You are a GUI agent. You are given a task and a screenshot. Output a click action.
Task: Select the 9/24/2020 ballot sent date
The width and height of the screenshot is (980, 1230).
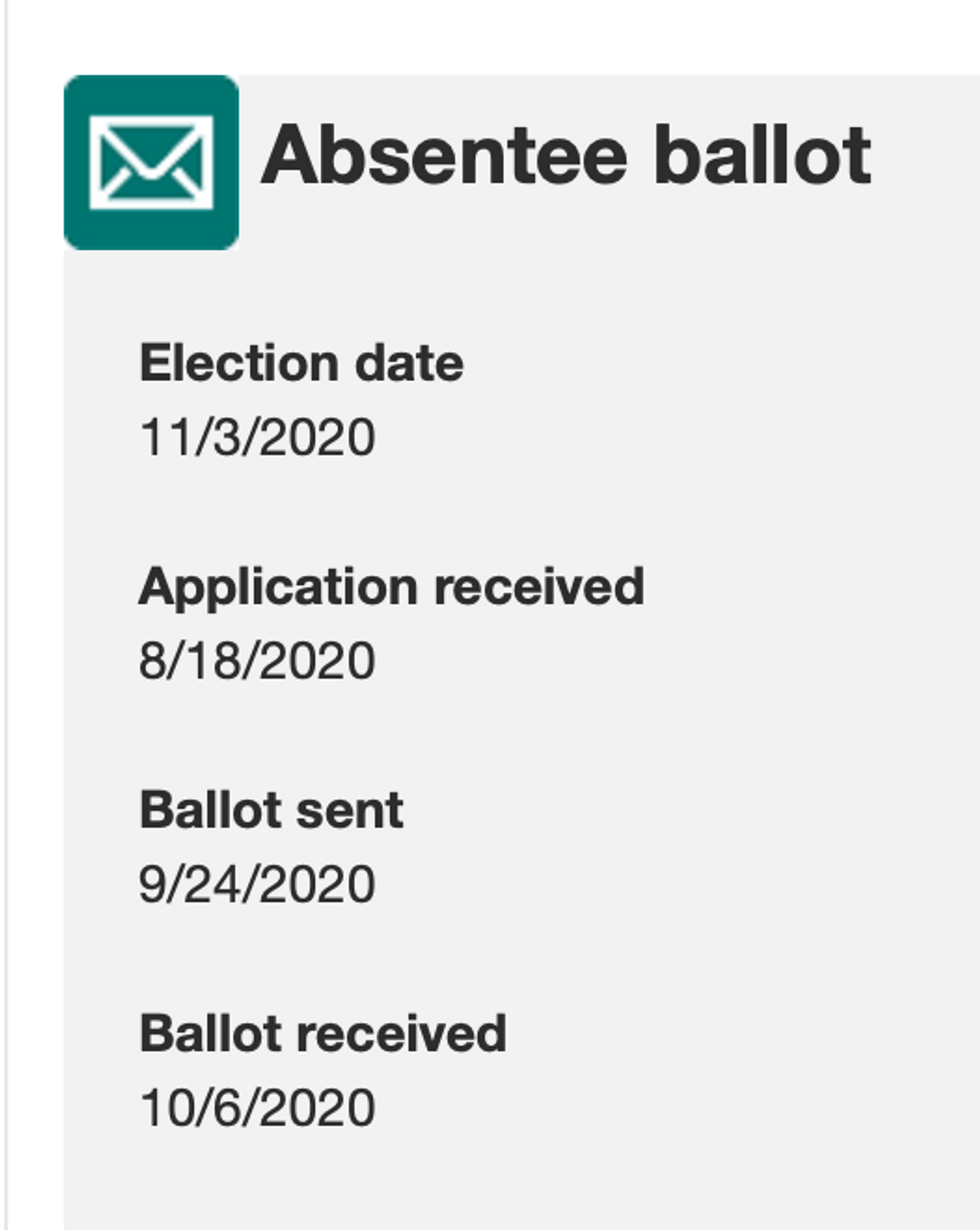pos(257,885)
